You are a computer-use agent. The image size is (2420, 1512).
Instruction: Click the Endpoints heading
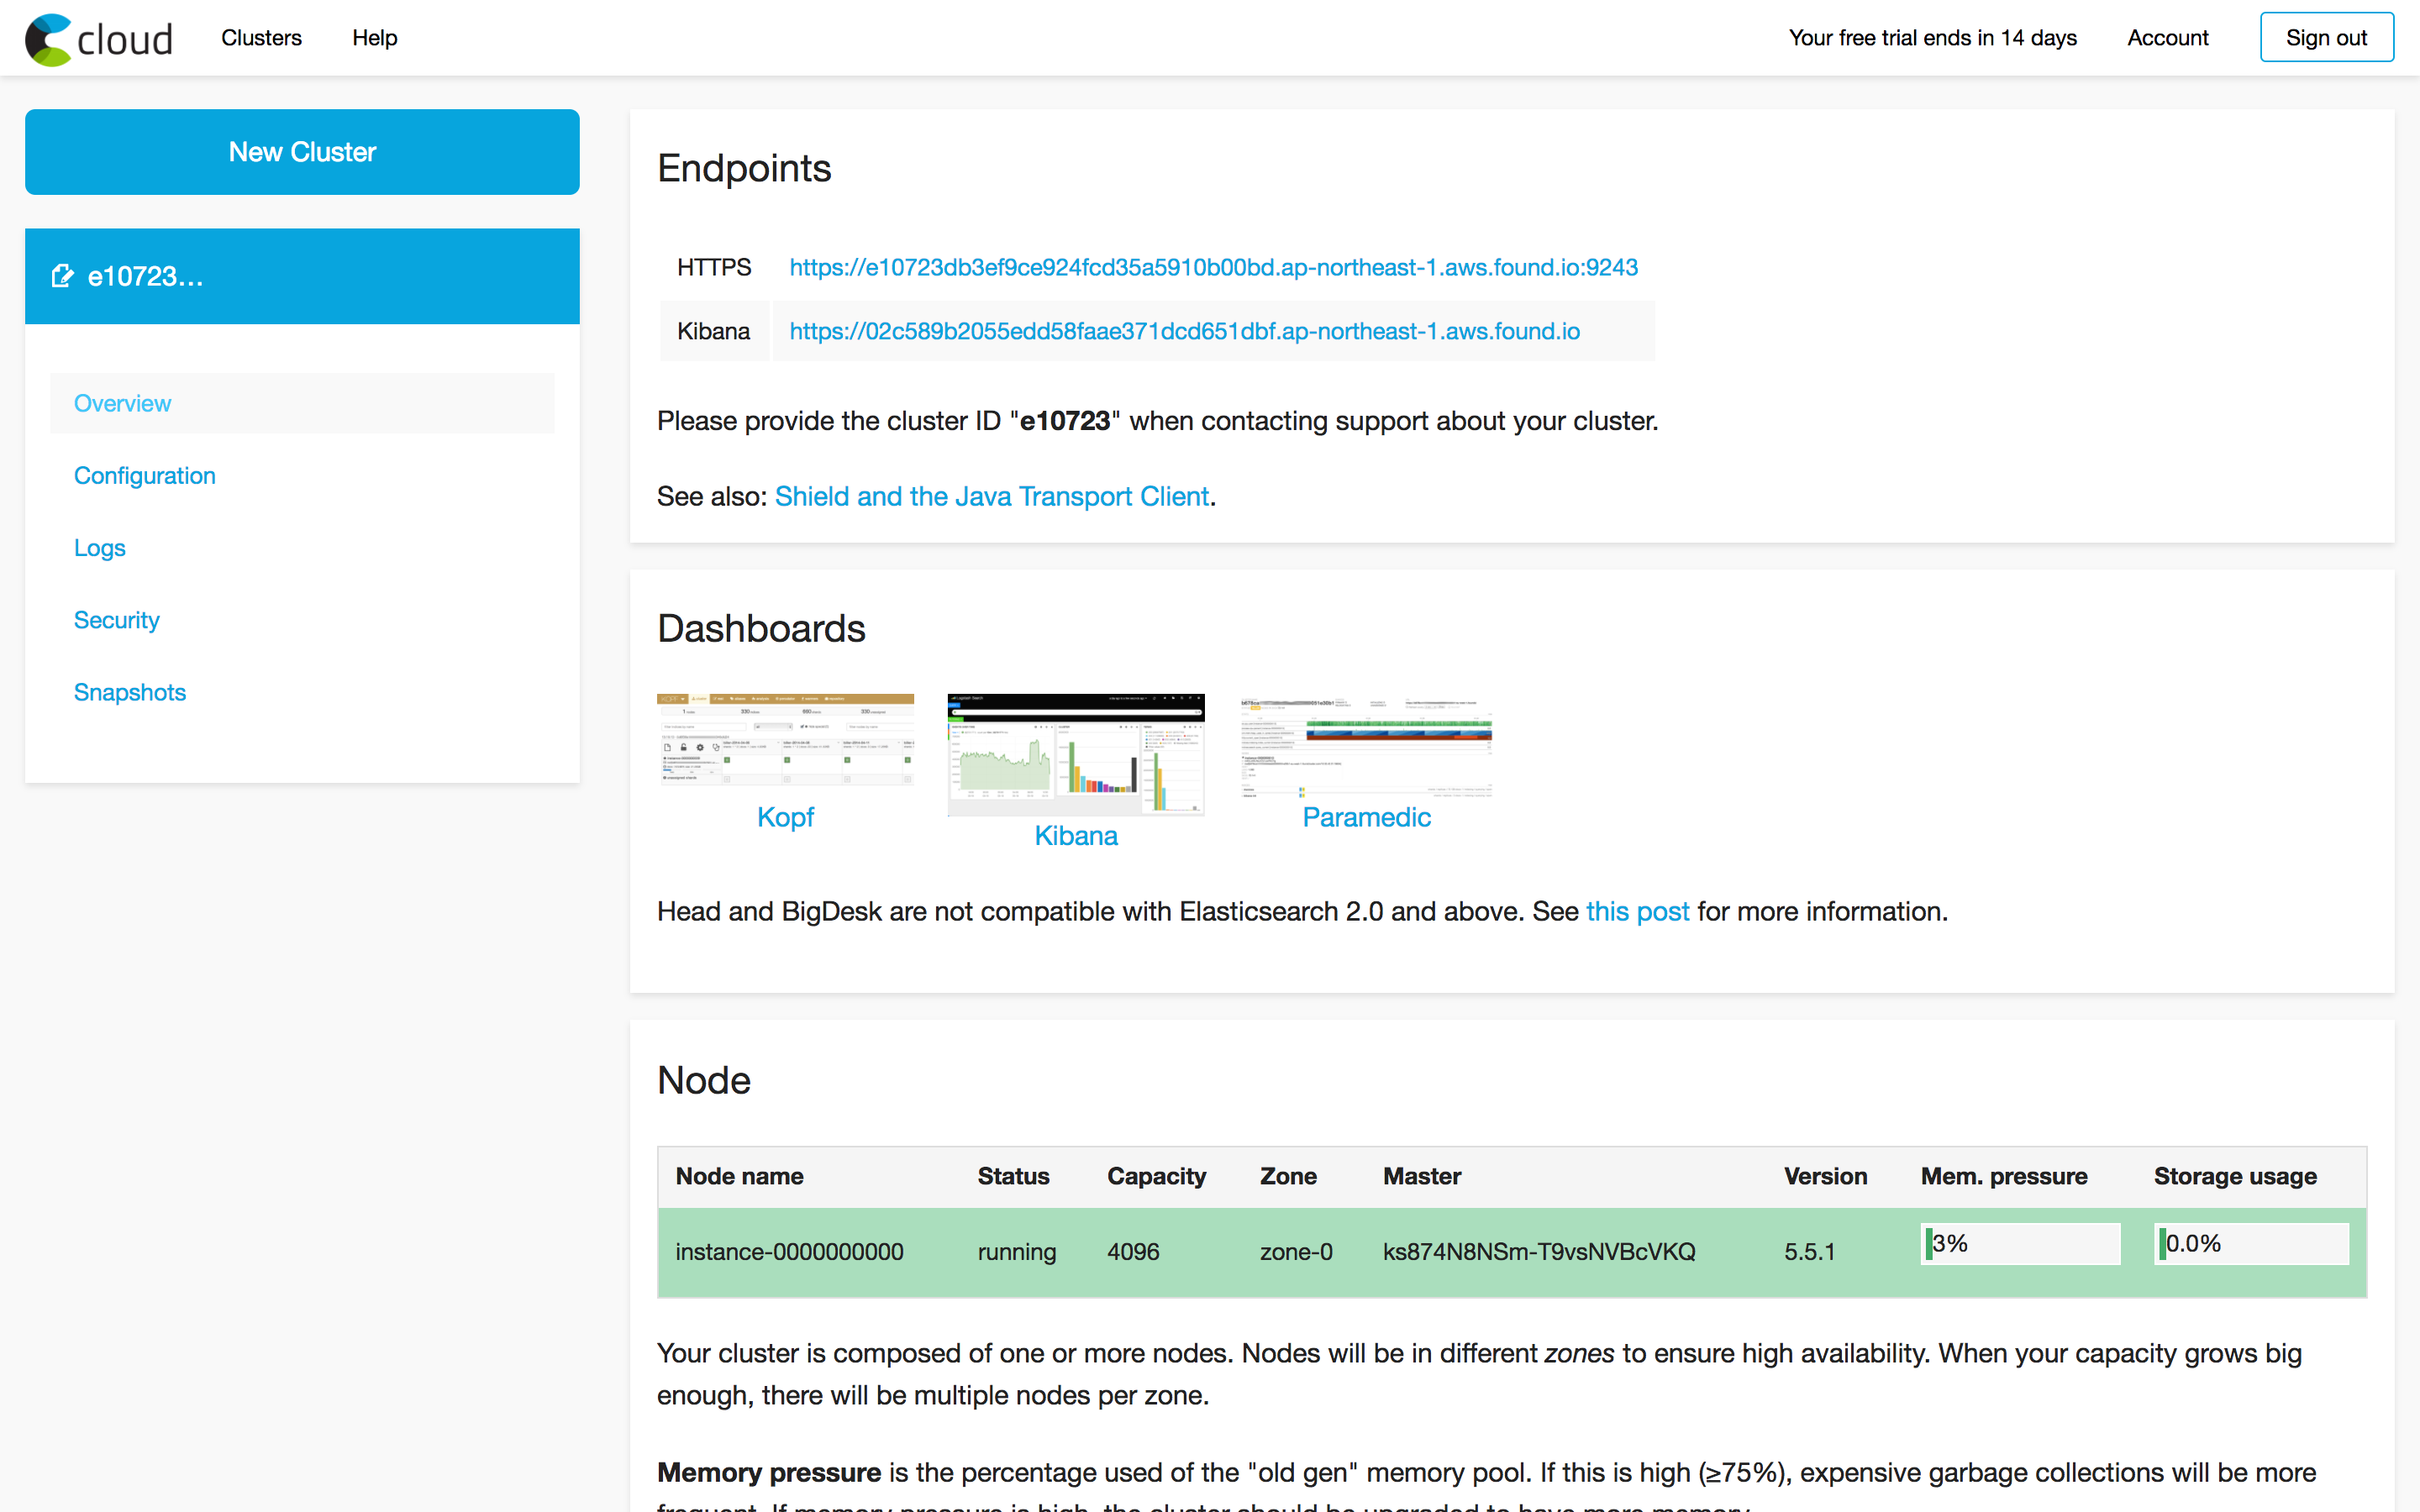click(x=744, y=168)
